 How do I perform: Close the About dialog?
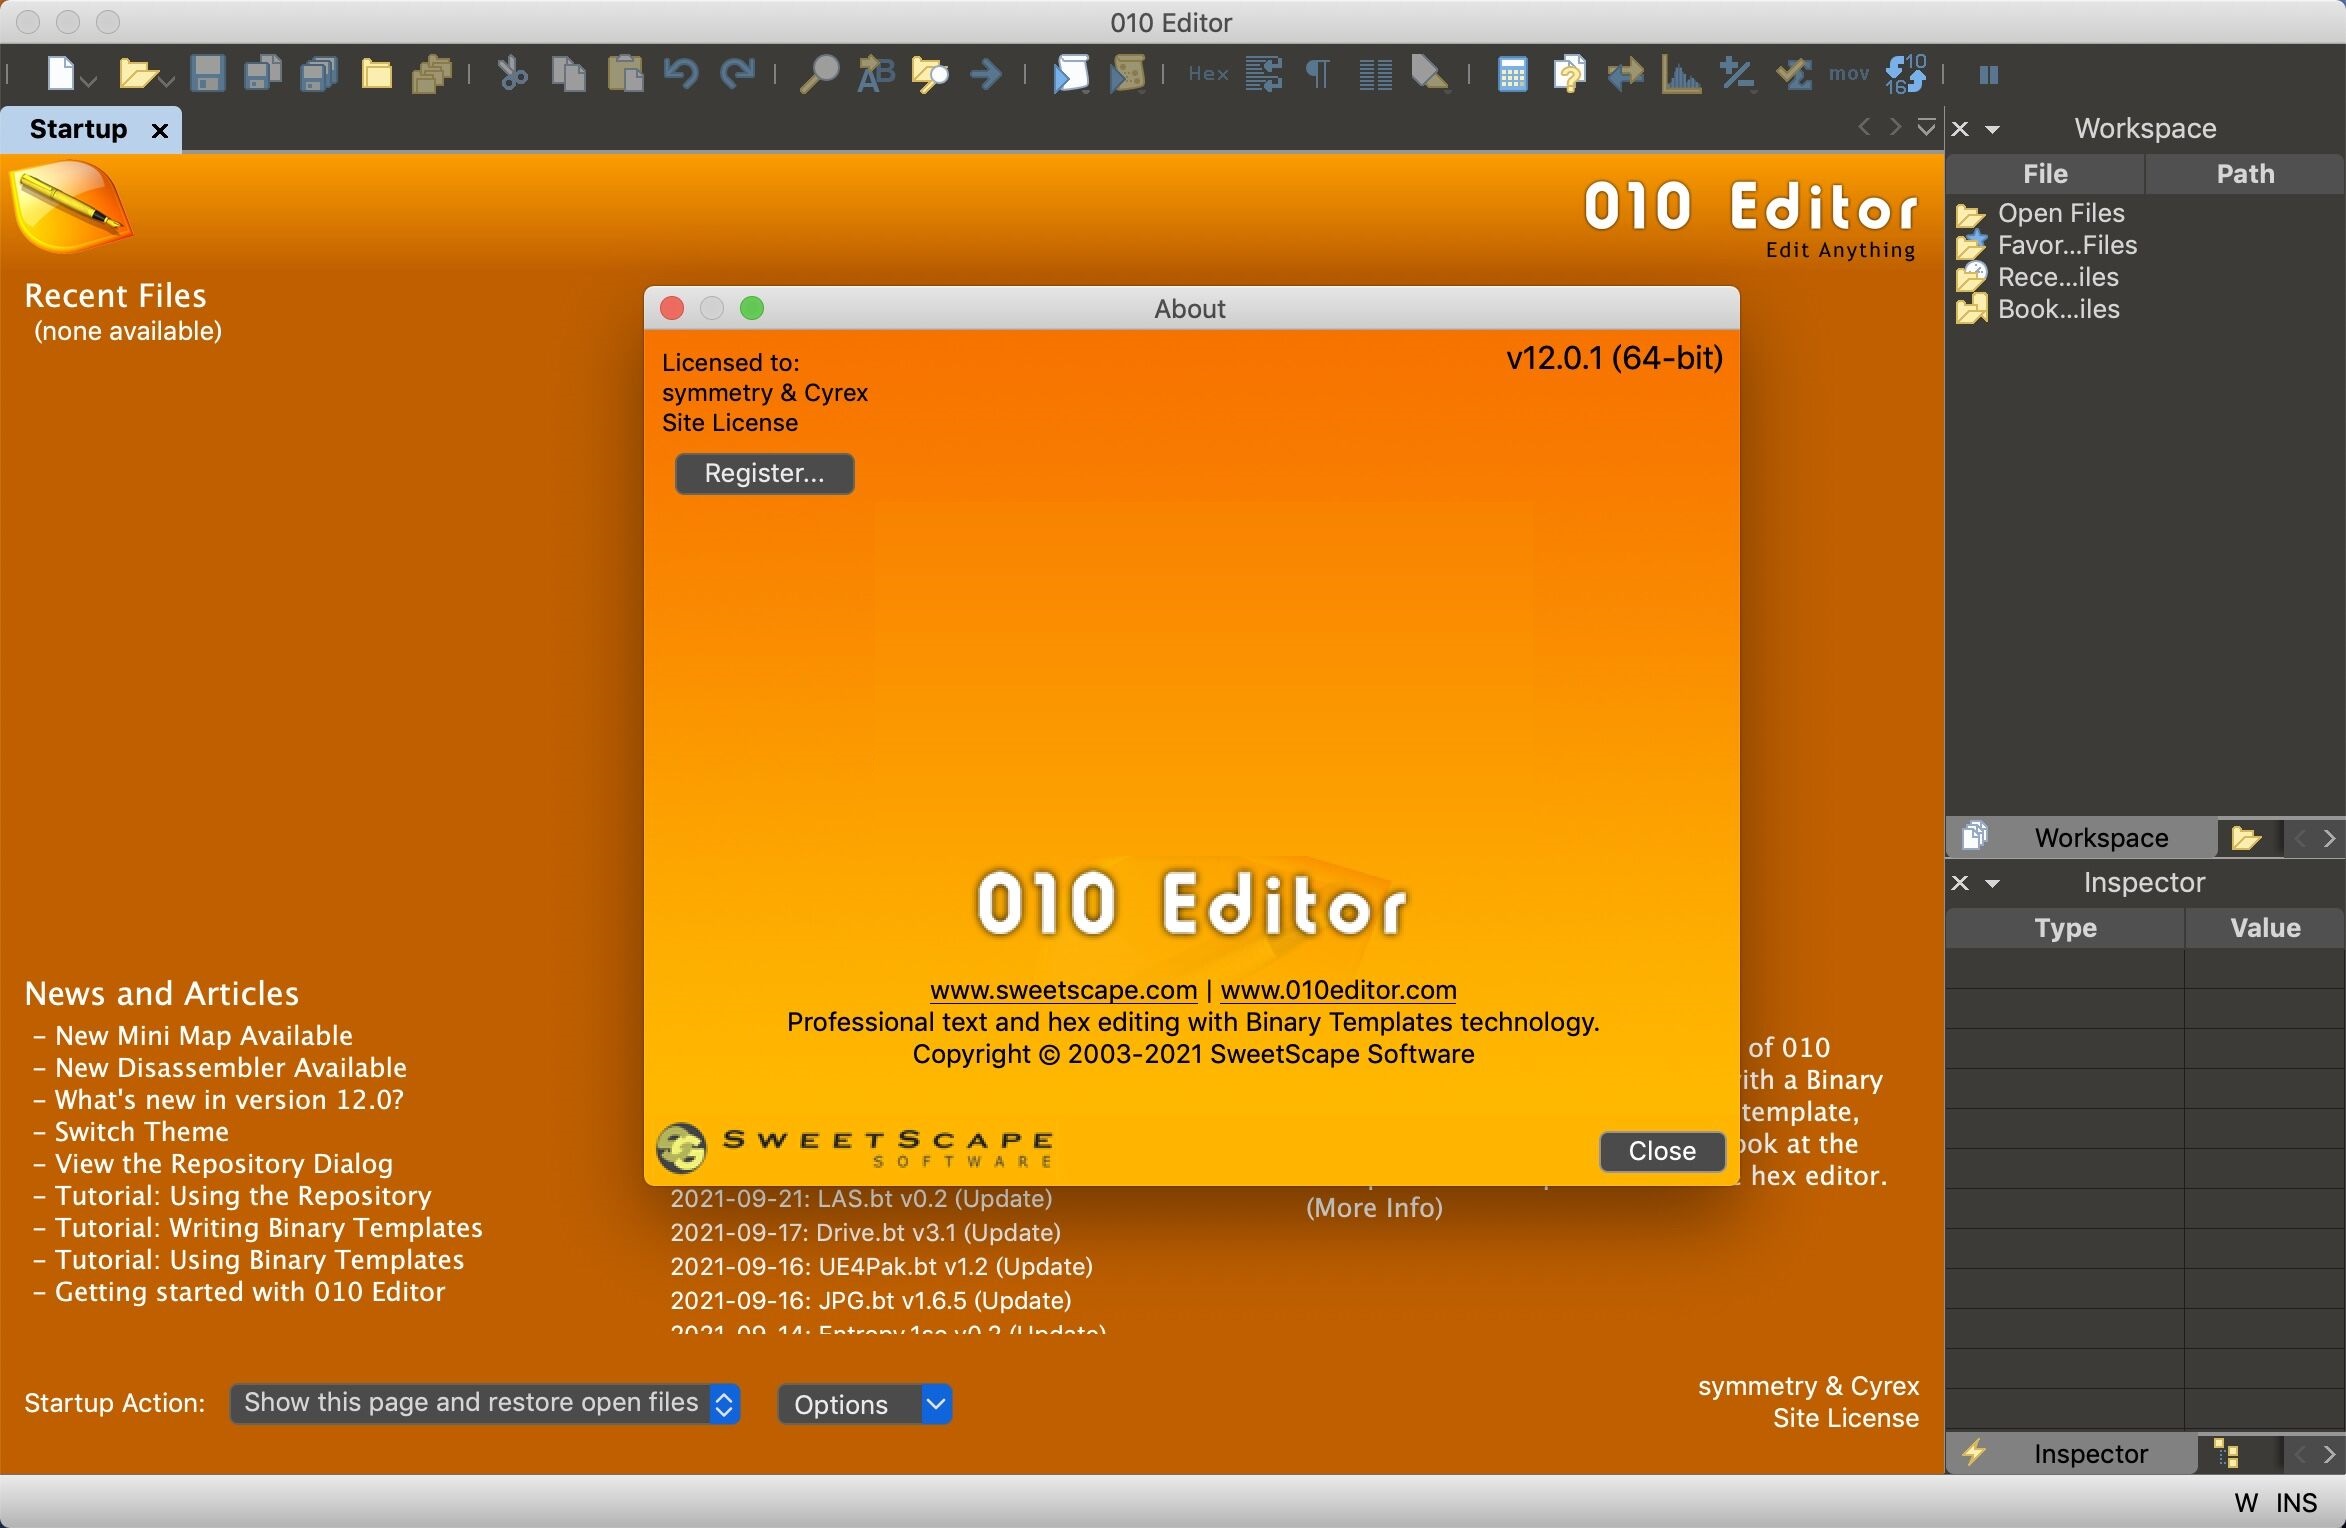pyautogui.click(x=1659, y=1149)
